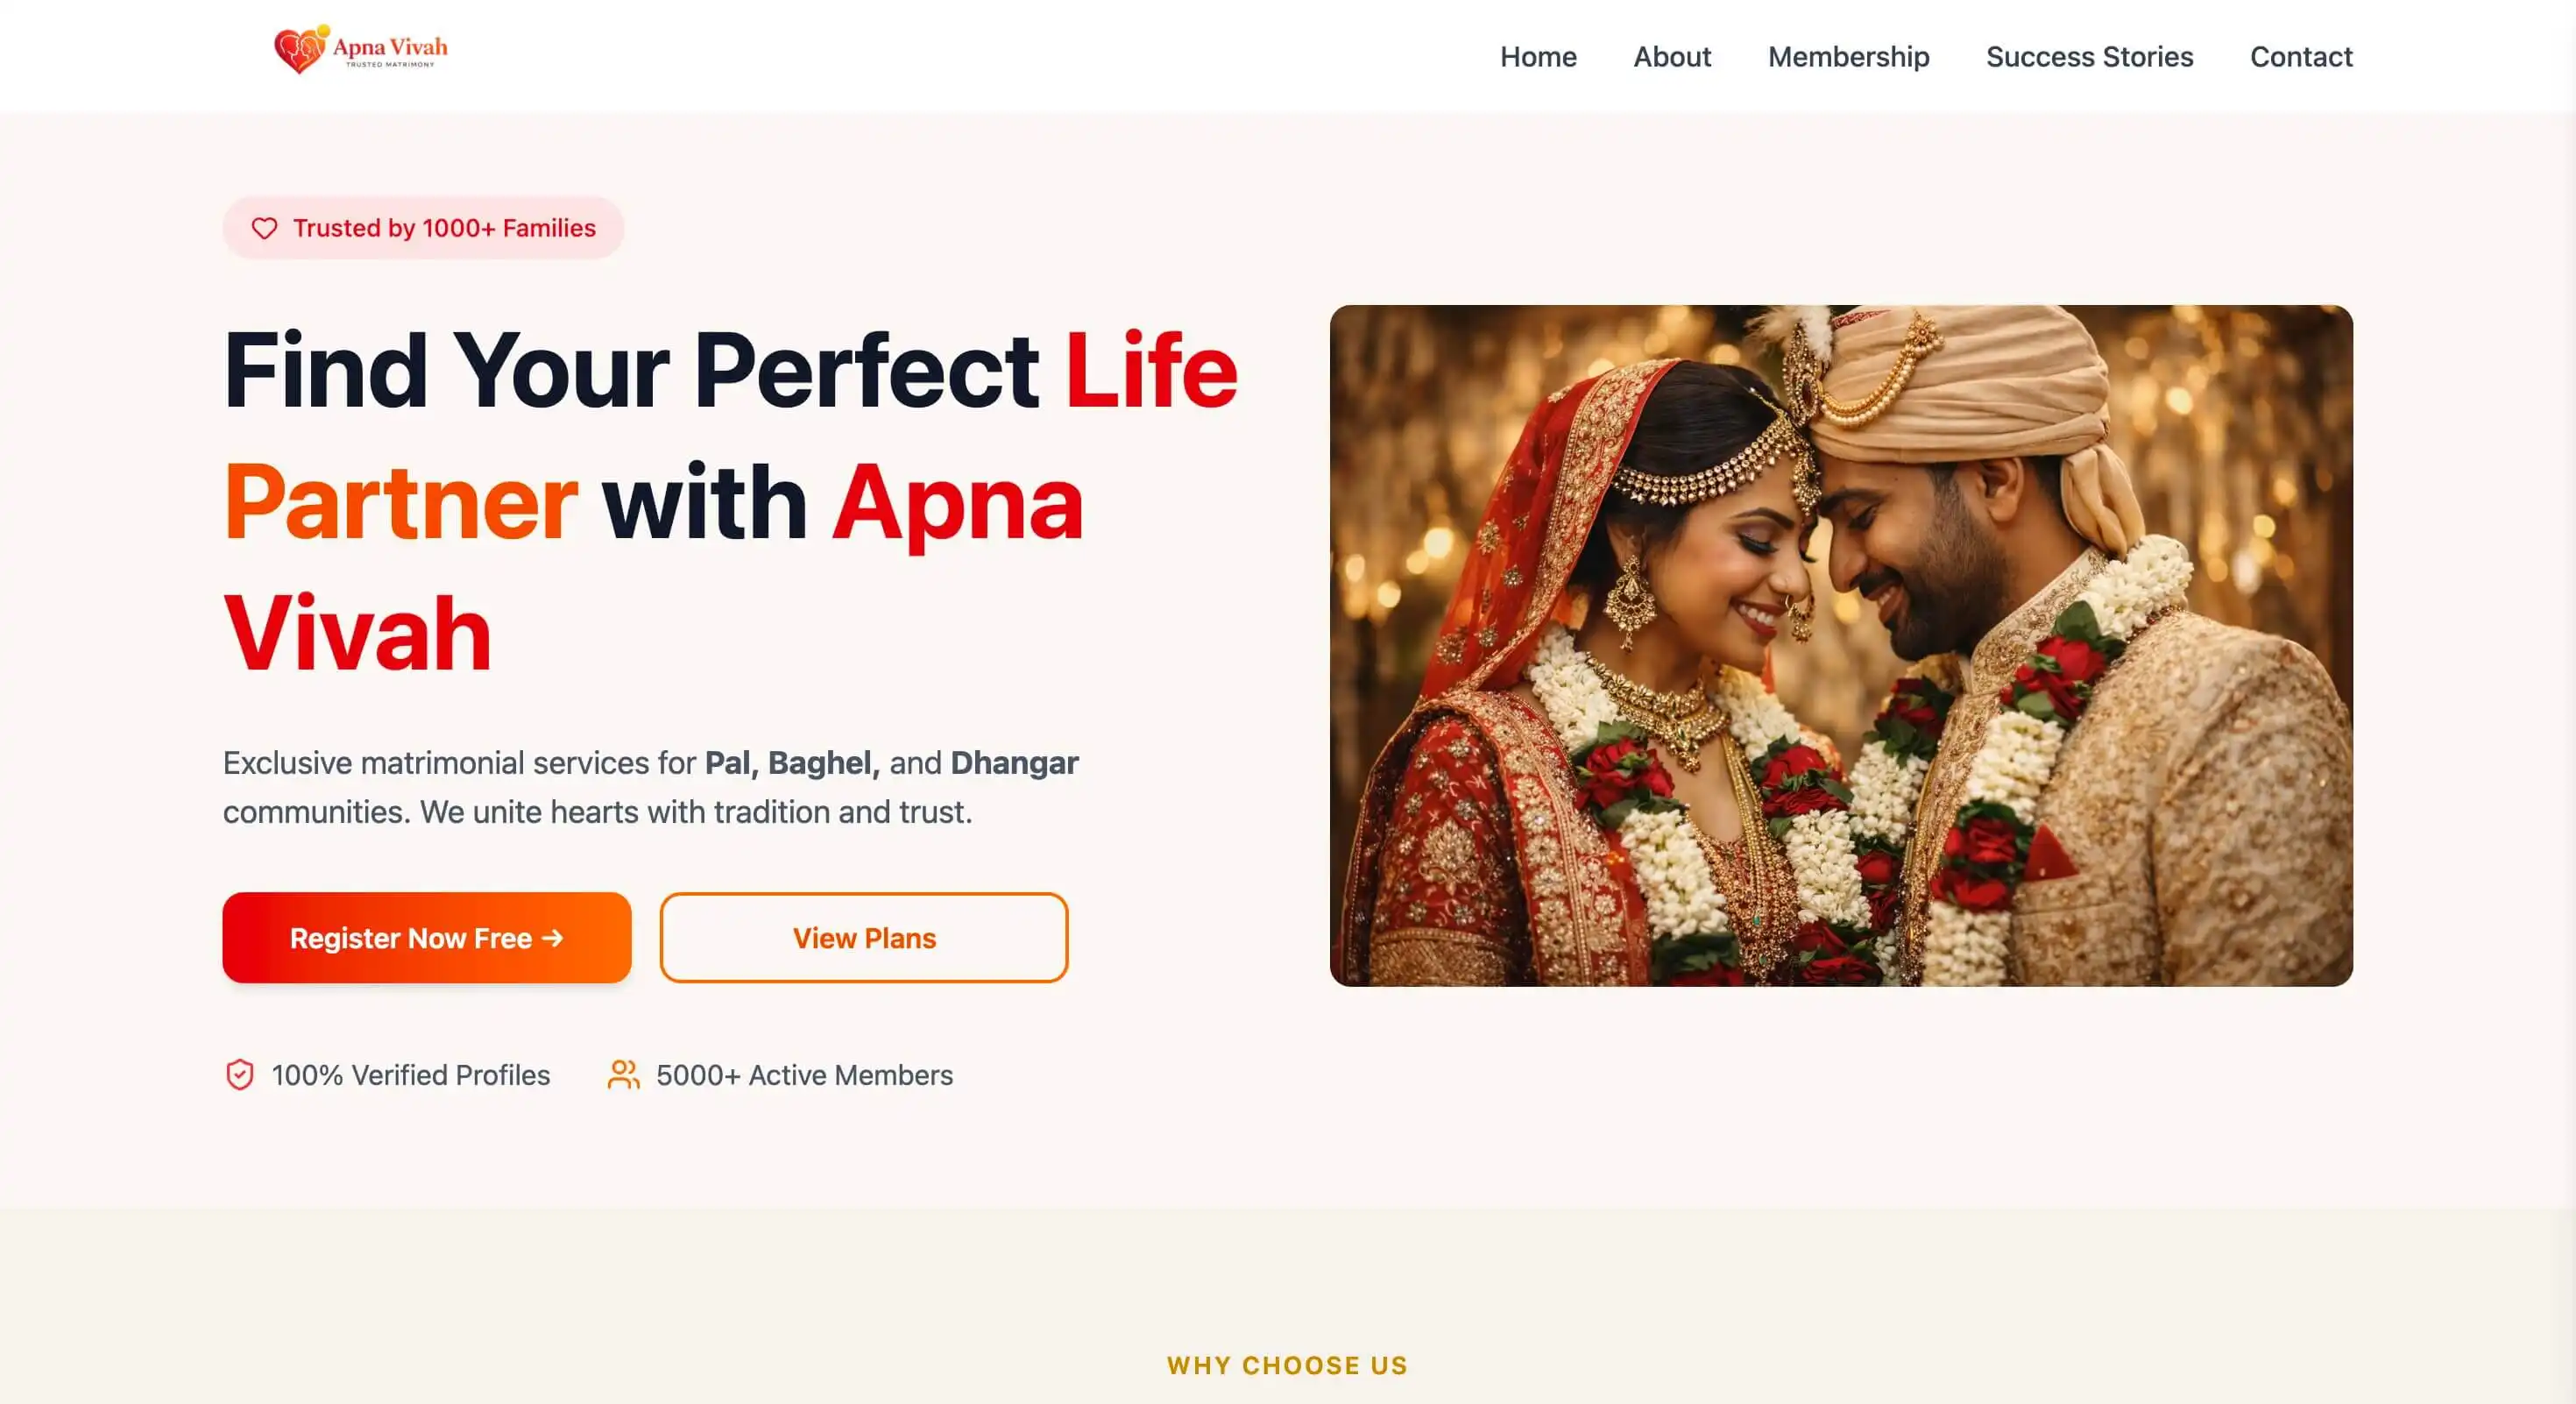This screenshot has height=1404, width=2576.
Task: Open the Home menu item
Action: point(1538,57)
